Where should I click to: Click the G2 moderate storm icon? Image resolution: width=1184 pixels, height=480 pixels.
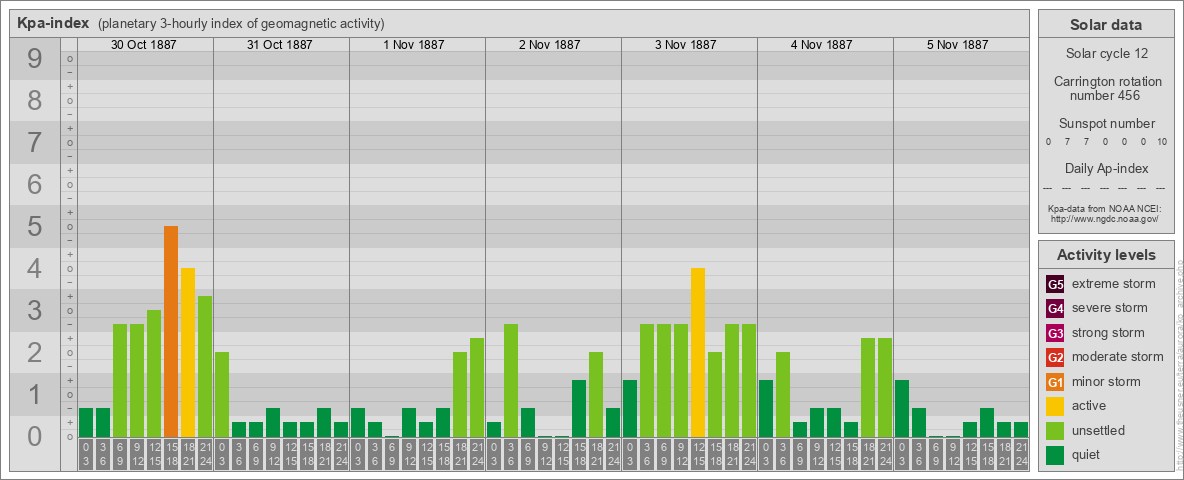point(1055,357)
